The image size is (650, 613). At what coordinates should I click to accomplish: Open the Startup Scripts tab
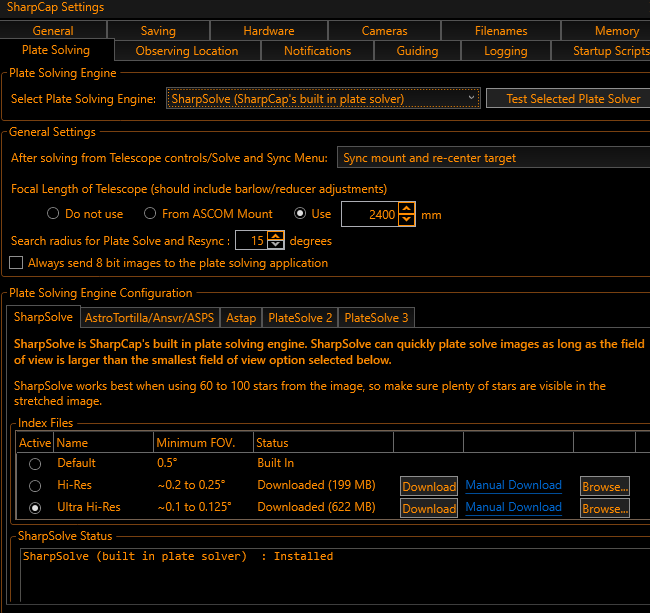pyautogui.click(x=601, y=51)
